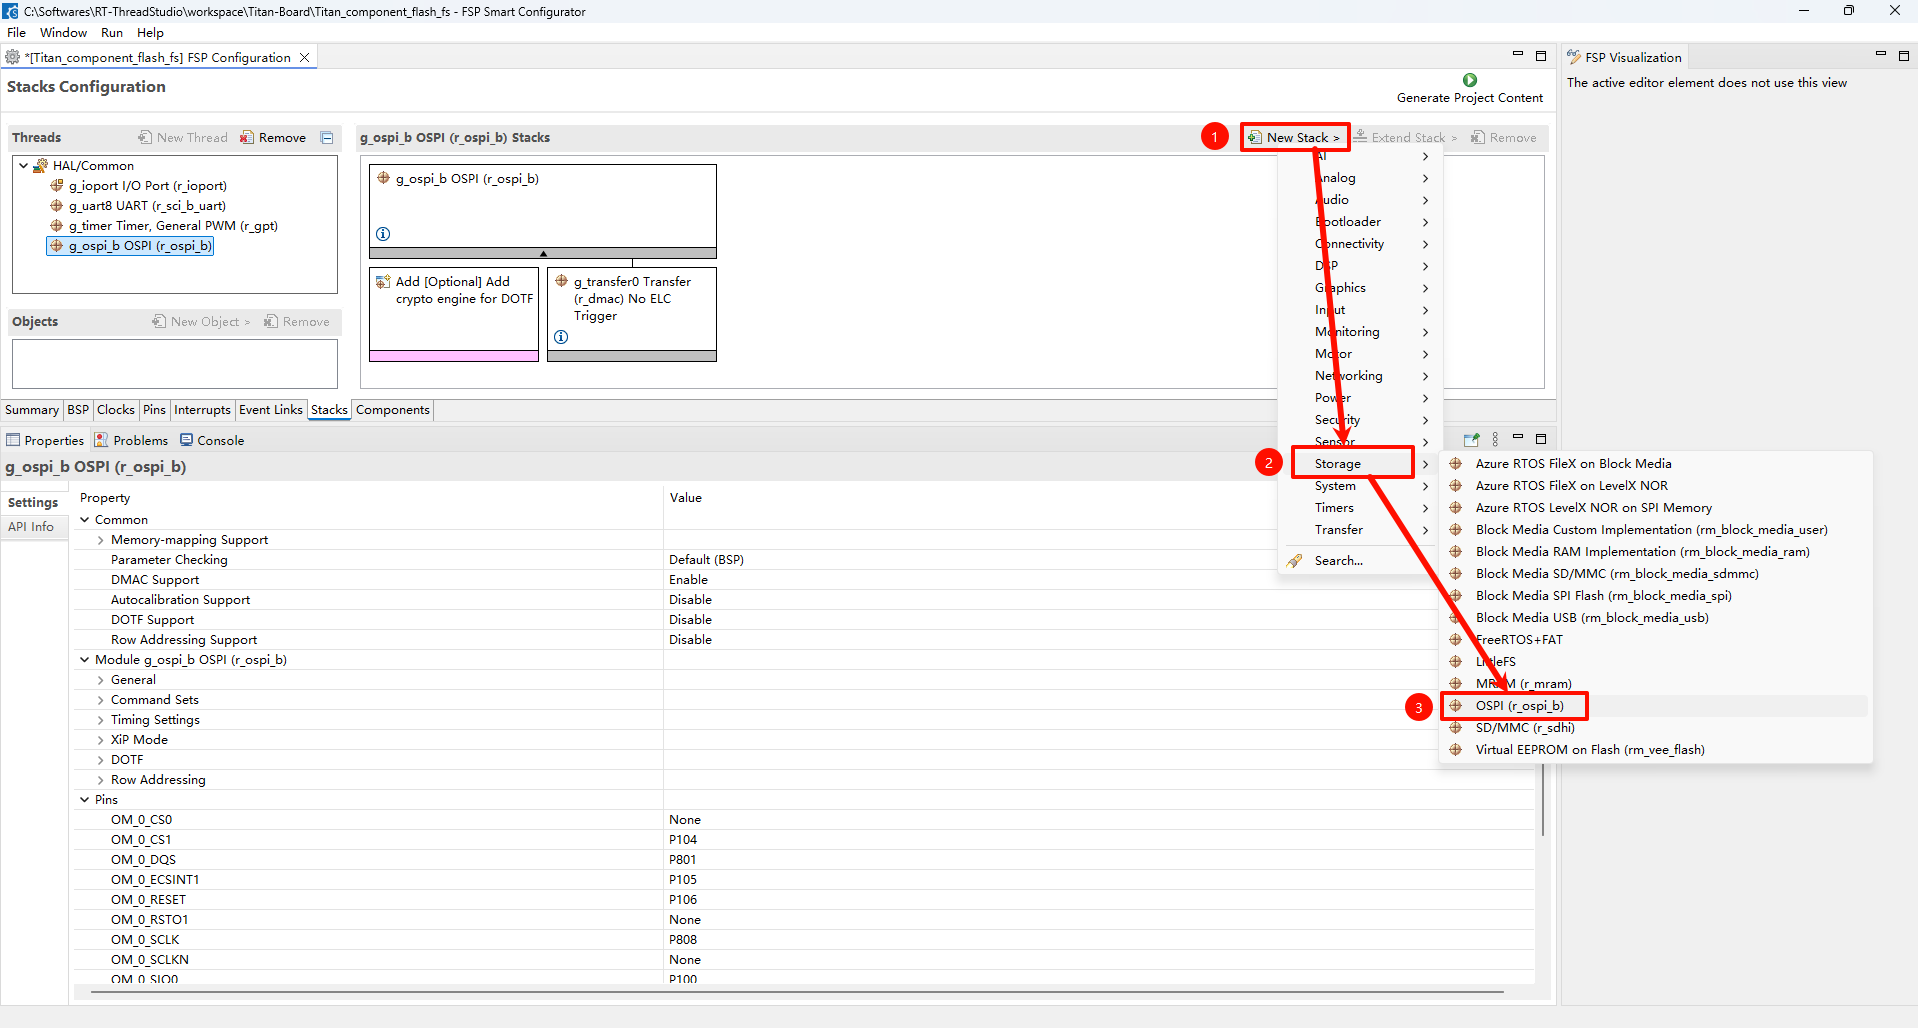Click the DMAC Support value Enable
1918x1028 pixels.
click(x=688, y=580)
